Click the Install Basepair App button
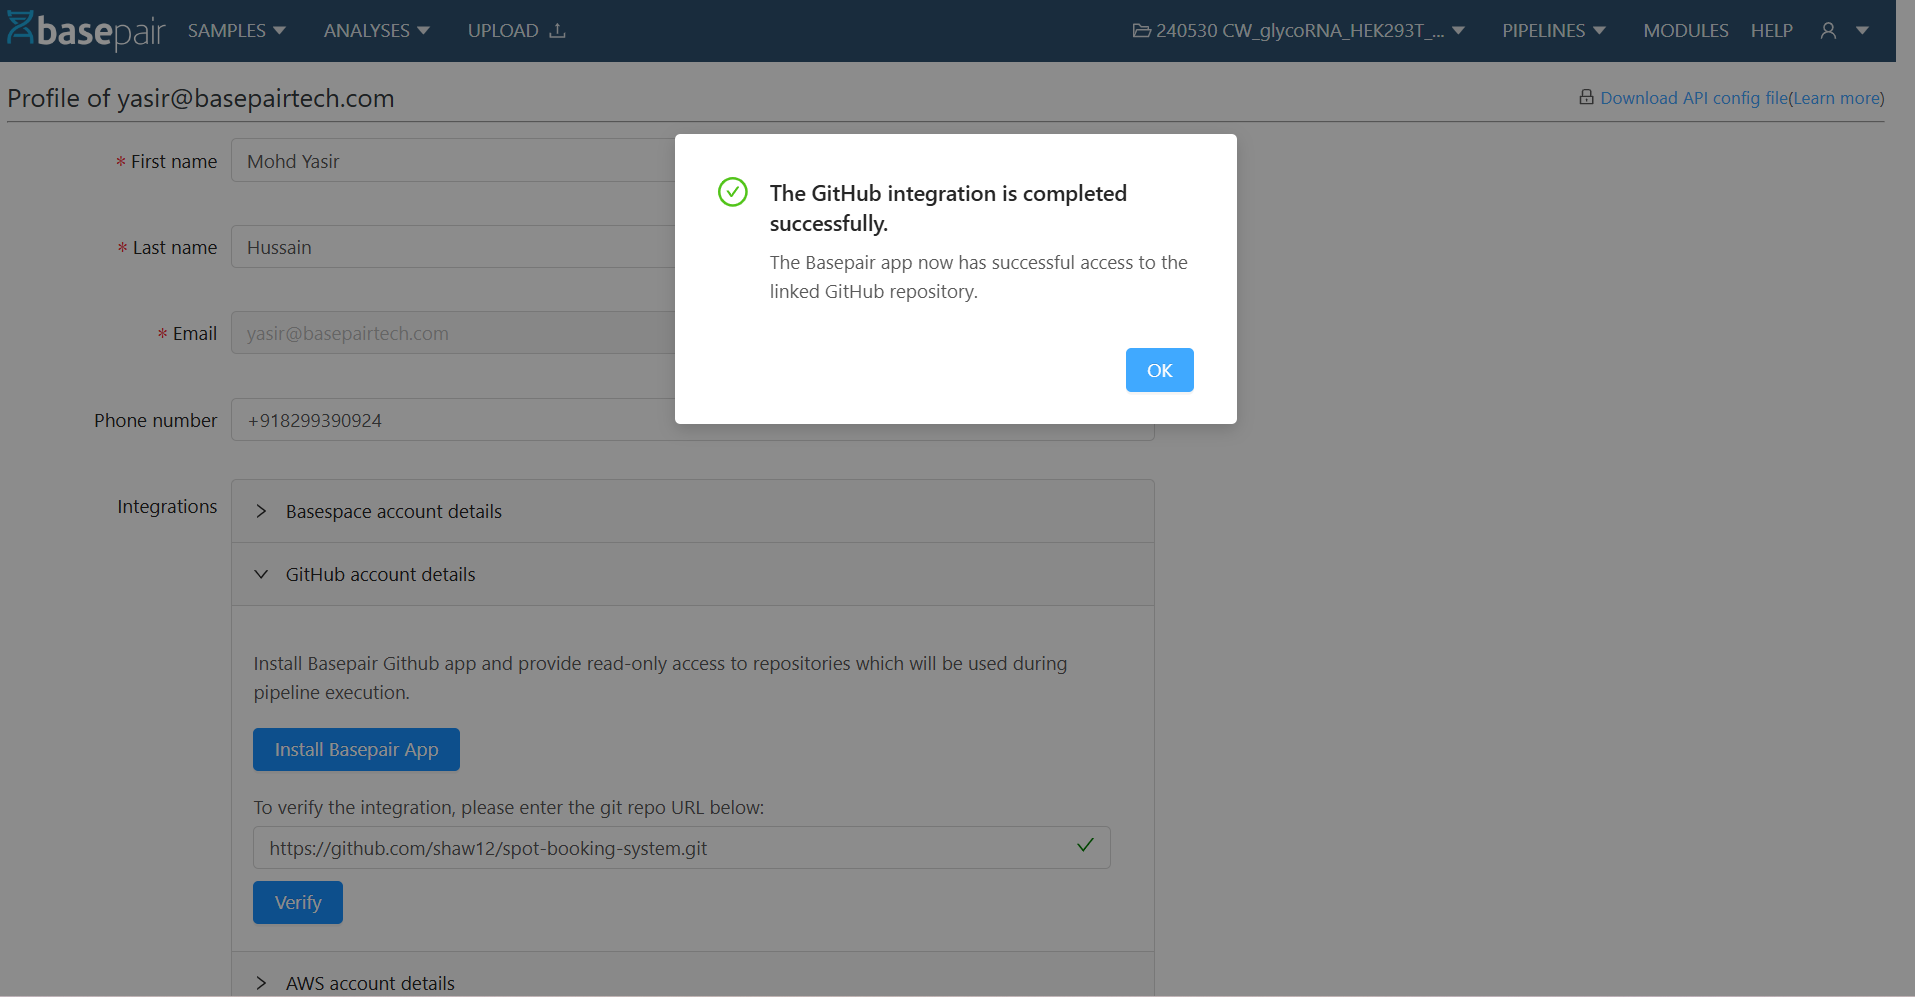1915x997 pixels. tap(356, 749)
